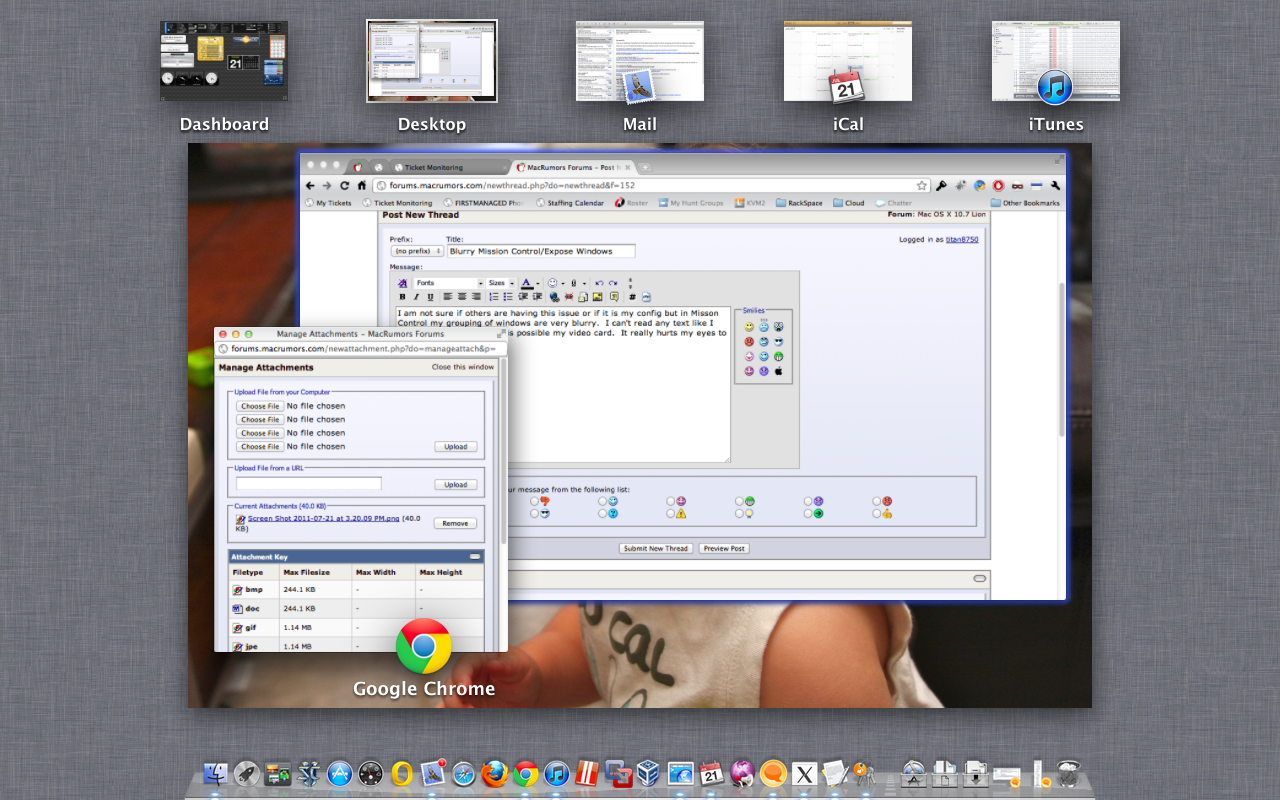Viewport: 1280px width, 800px height.
Task: Open the Dashboard space thumbnail
Action: point(224,61)
